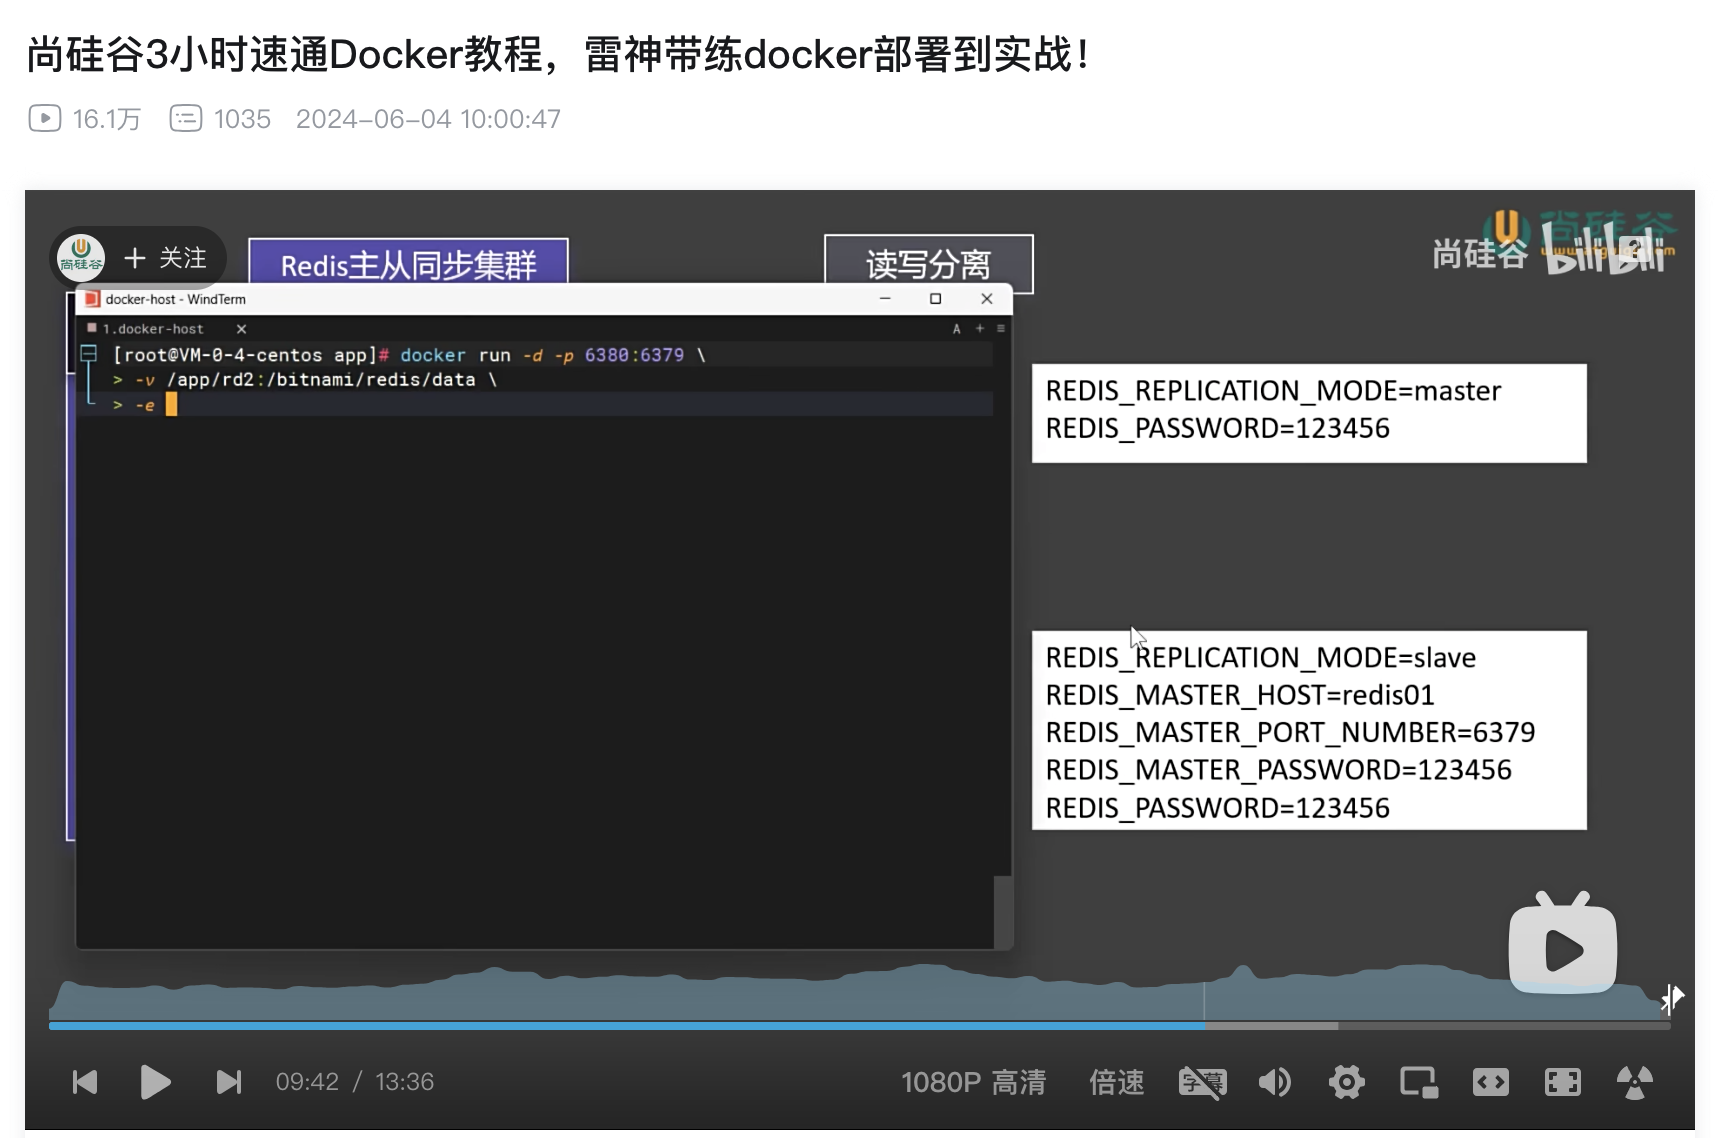This screenshot has width=1718, height=1138.
Task: Select the 1.docker-host terminal tab
Action: click(x=153, y=329)
